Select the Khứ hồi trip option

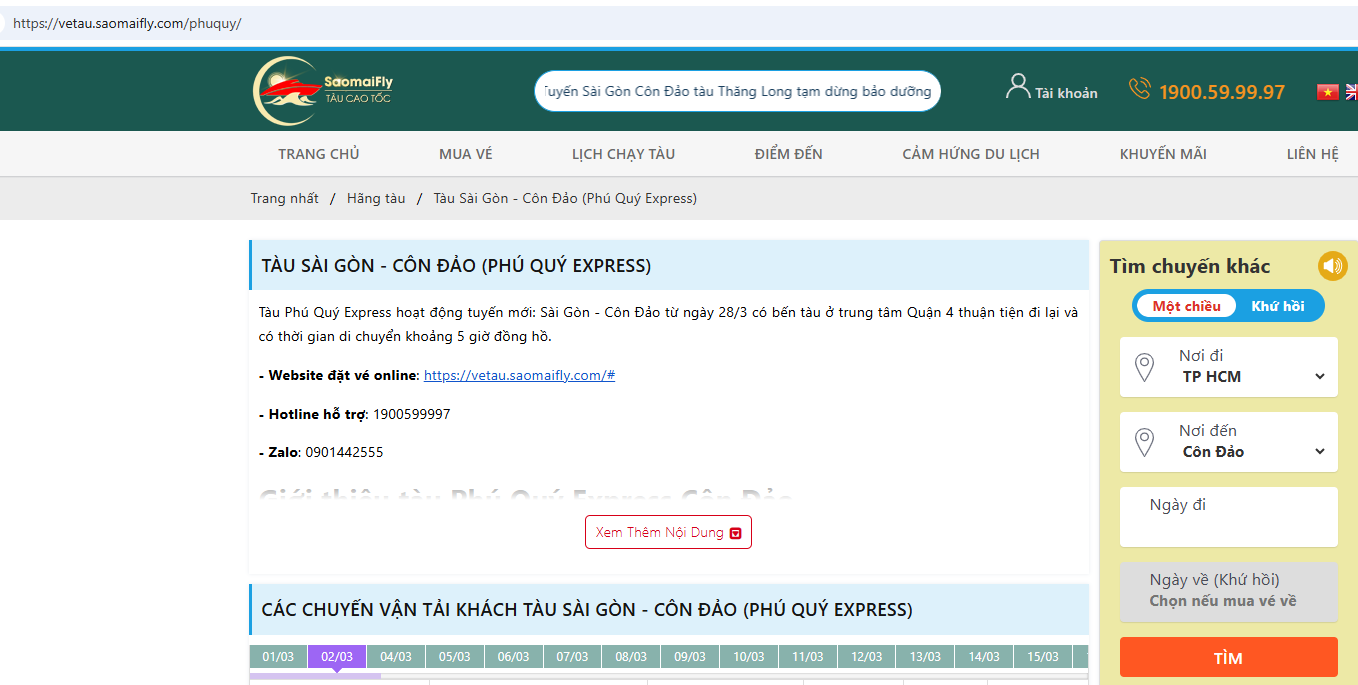tap(1277, 306)
